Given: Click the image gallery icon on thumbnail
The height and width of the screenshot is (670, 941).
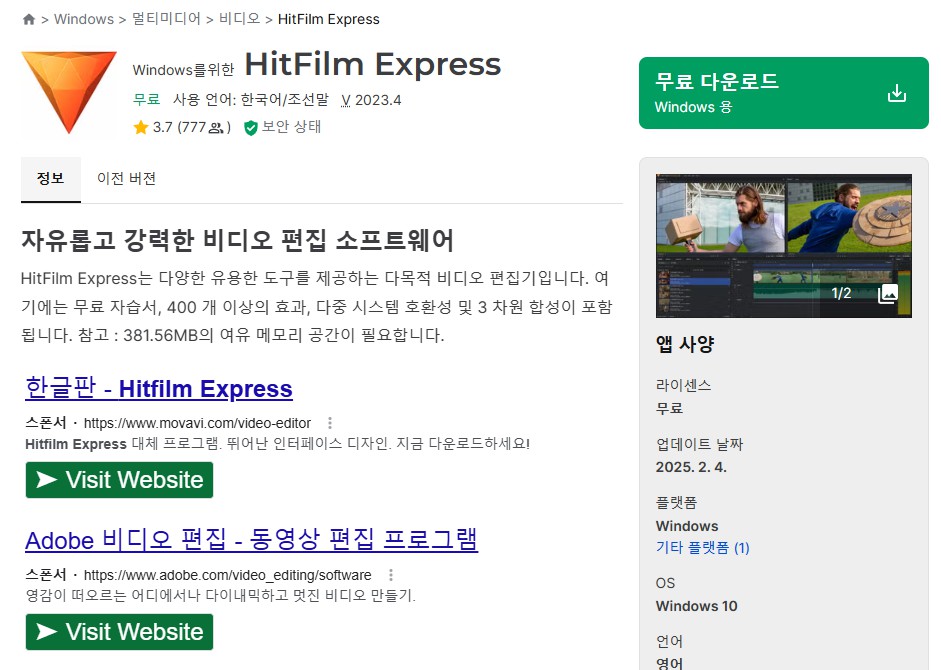Looking at the screenshot, I should point(888,294).
